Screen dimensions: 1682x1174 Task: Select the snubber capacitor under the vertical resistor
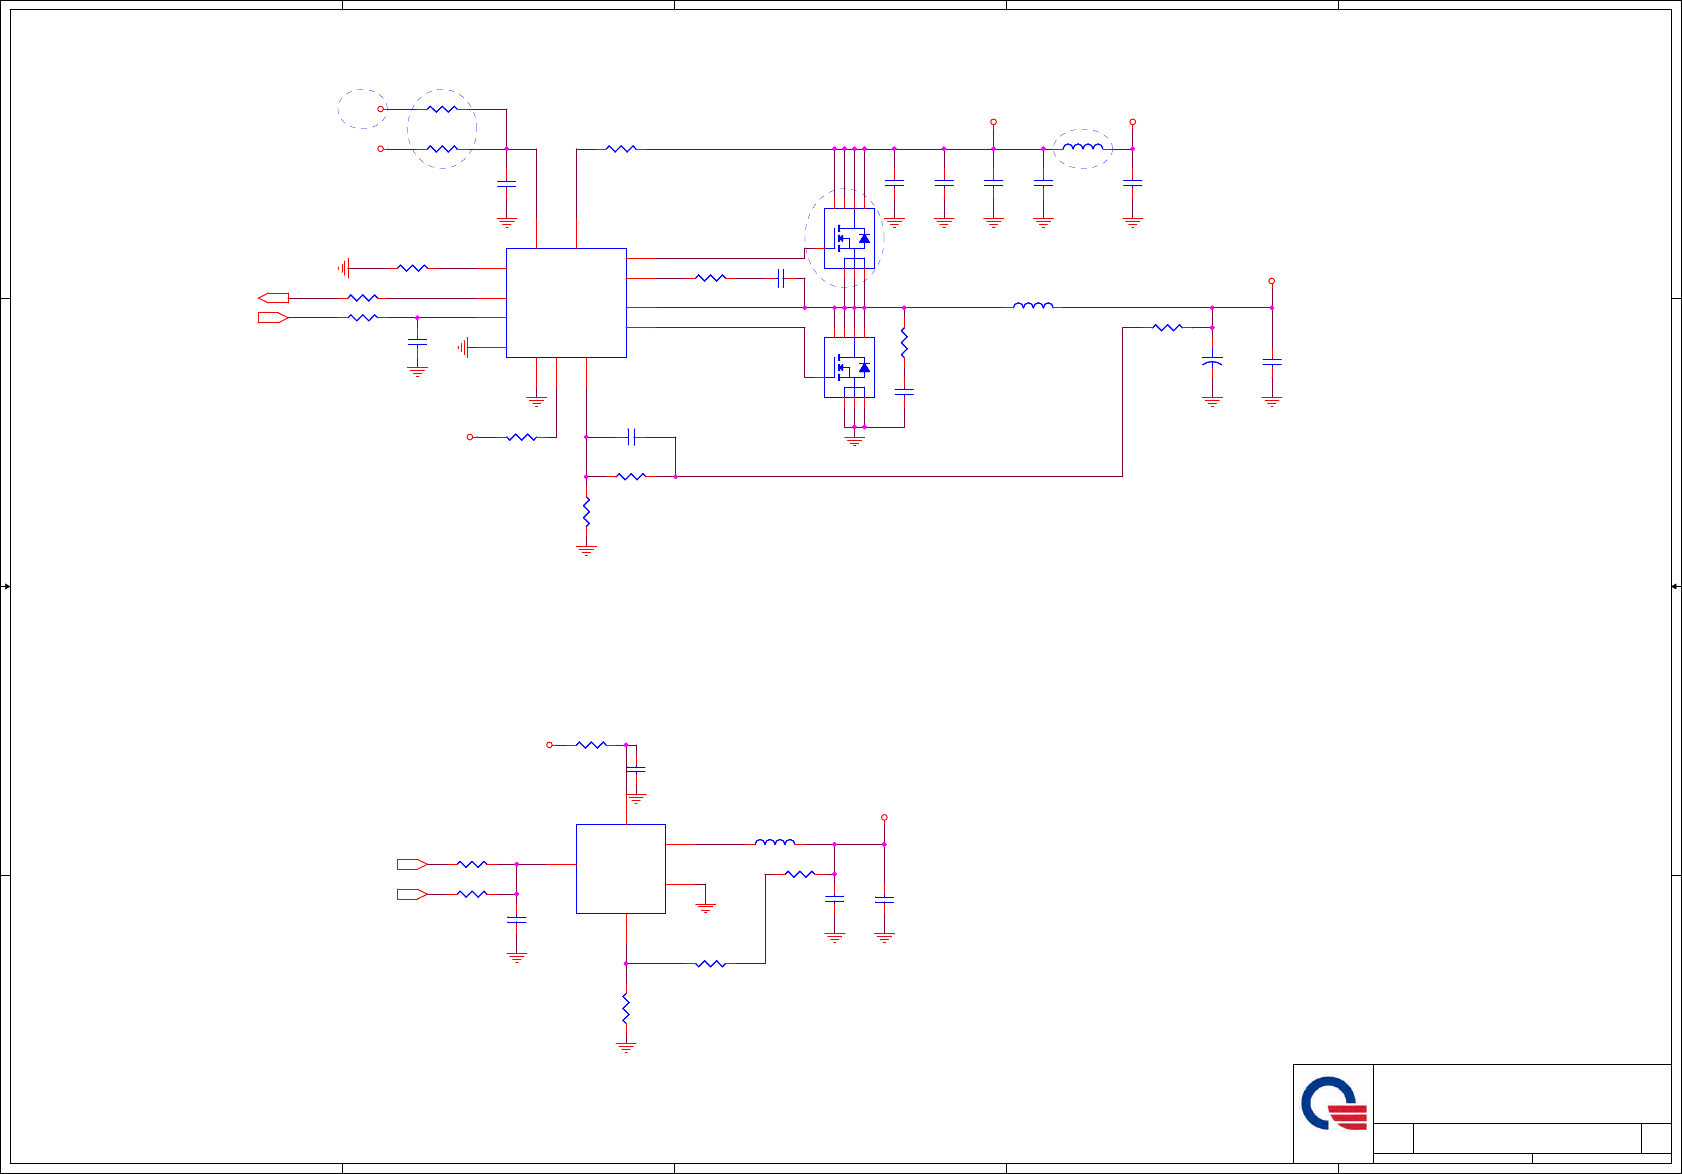pyautogui.click(x=904, y=393)
